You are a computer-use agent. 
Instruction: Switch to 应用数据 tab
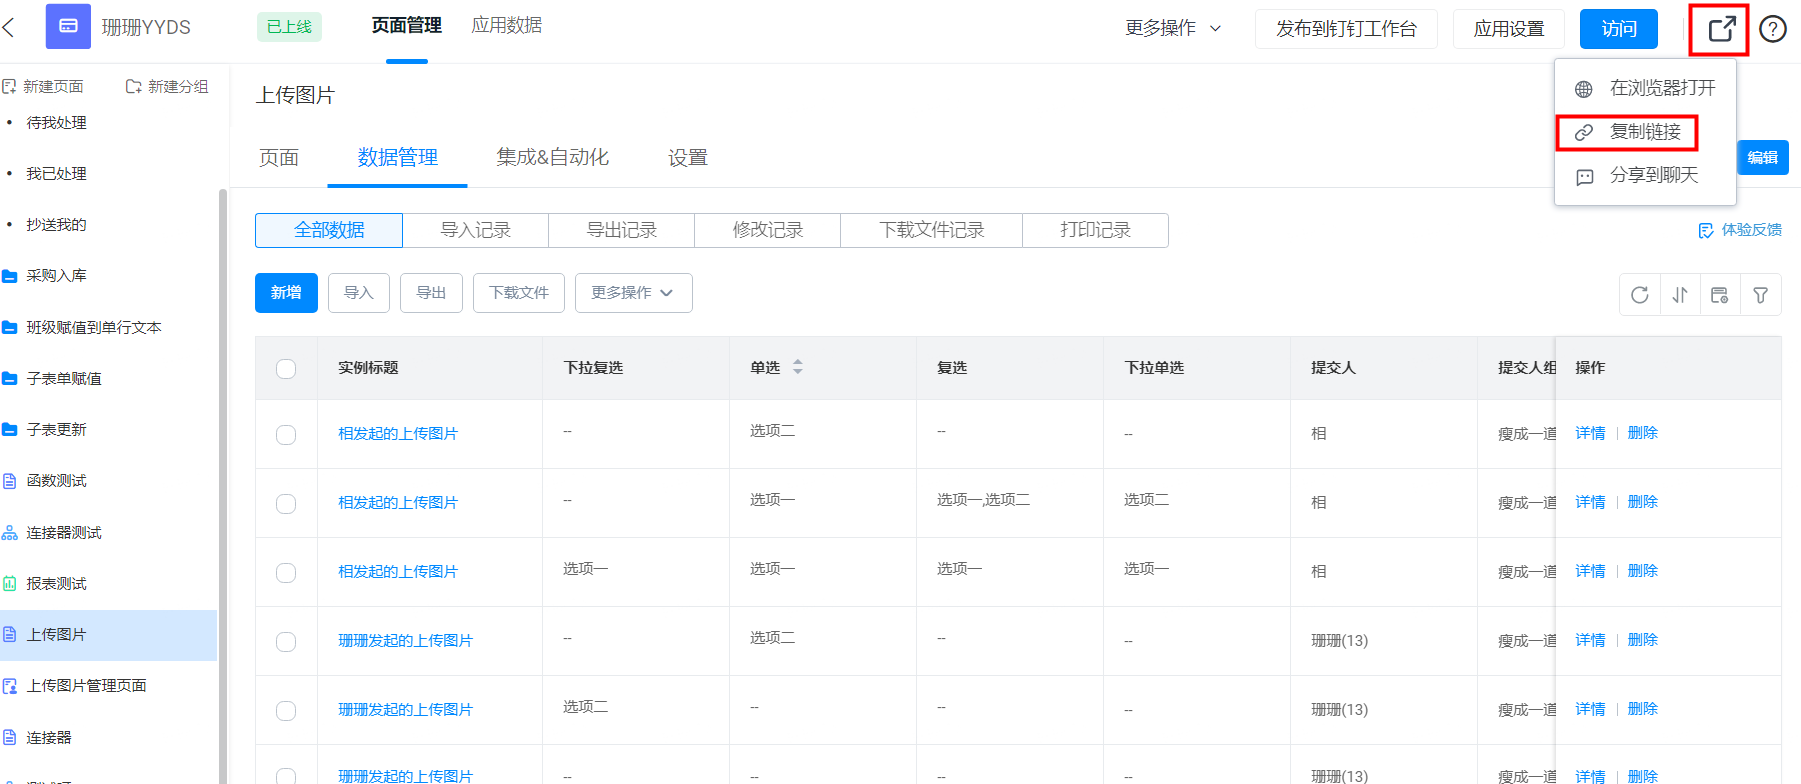click(x=507, y=25)
